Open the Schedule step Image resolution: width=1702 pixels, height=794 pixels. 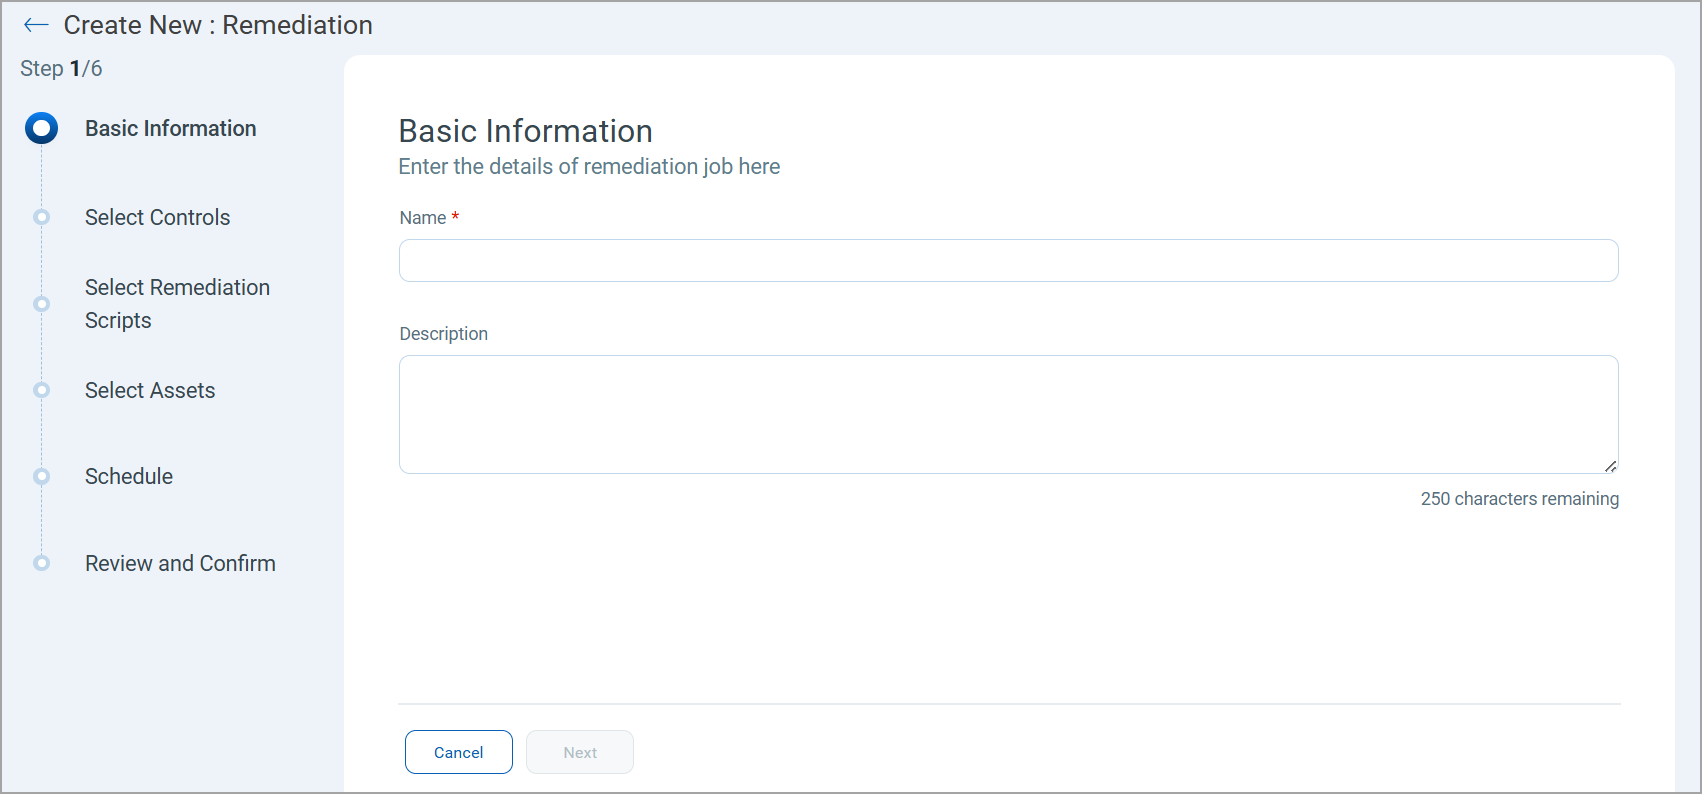(129, 476)
